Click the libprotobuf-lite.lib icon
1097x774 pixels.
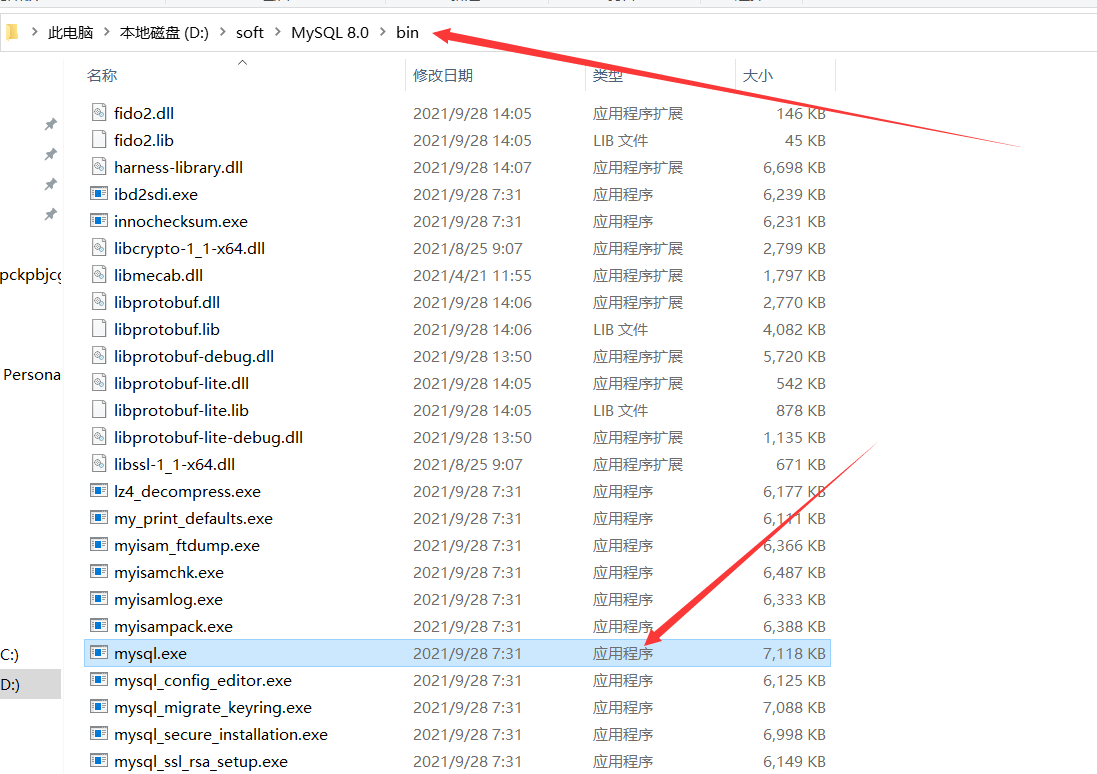point(99,409)
